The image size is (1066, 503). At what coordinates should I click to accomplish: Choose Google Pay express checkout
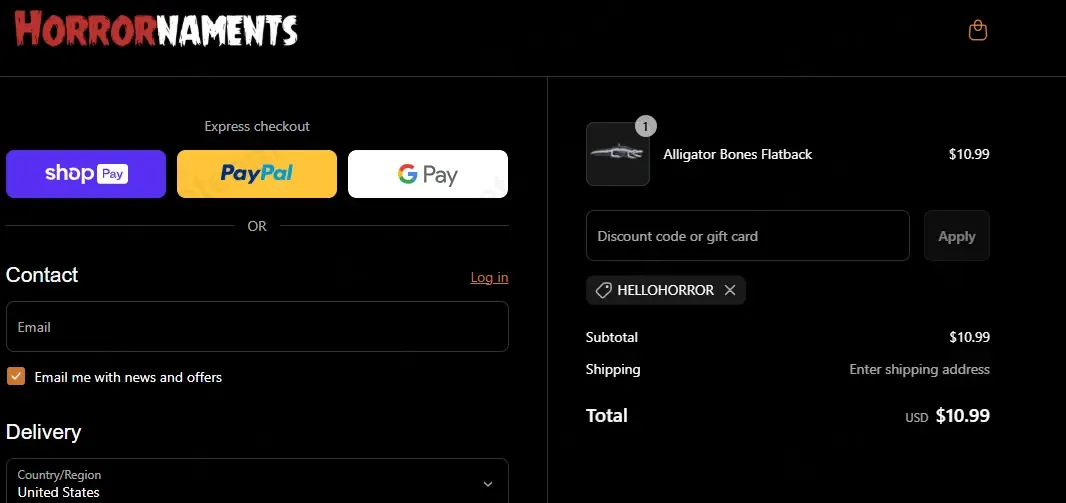coord(428,174)
